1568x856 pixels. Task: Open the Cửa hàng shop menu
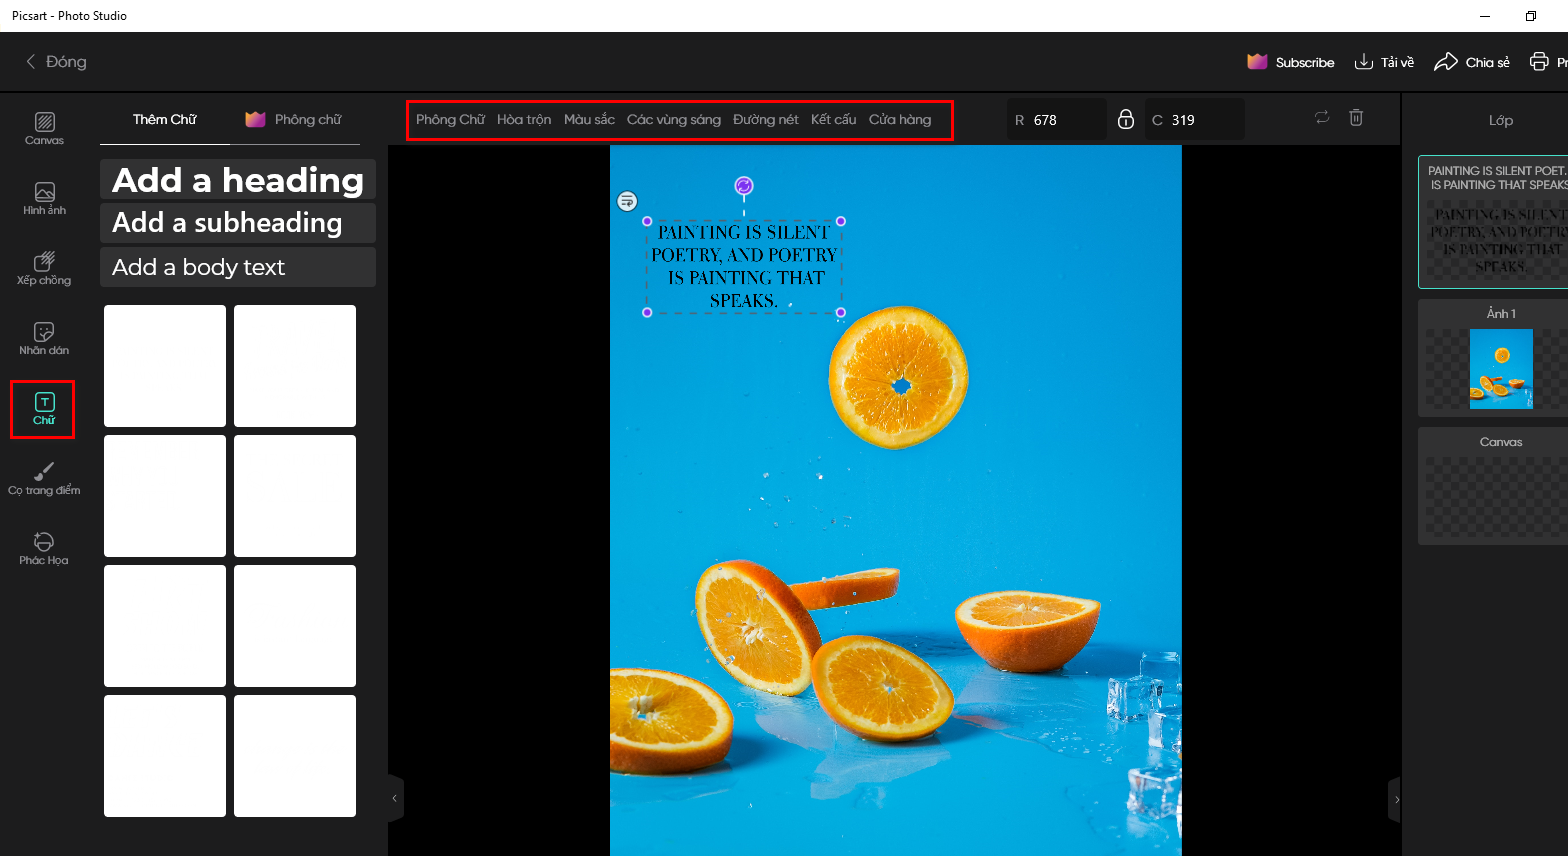900,119
